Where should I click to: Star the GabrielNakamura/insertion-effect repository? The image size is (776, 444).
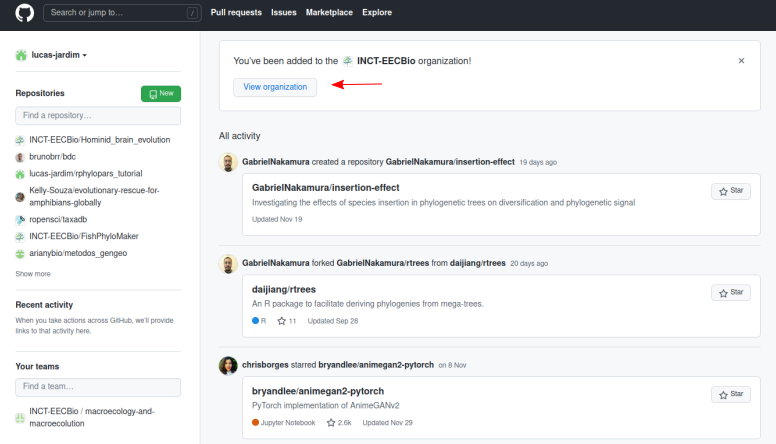tap(730, 191)
